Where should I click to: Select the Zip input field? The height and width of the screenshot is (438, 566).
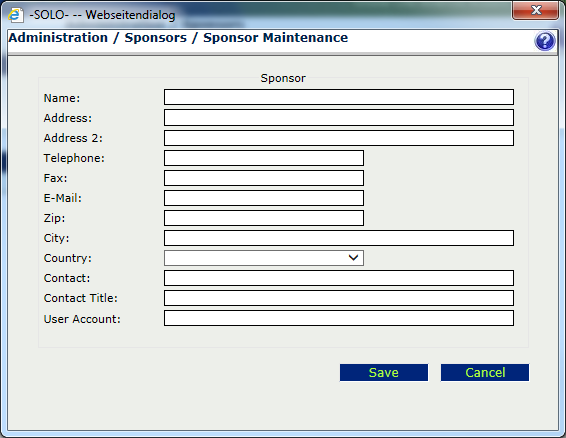click(x=264, y=218)
